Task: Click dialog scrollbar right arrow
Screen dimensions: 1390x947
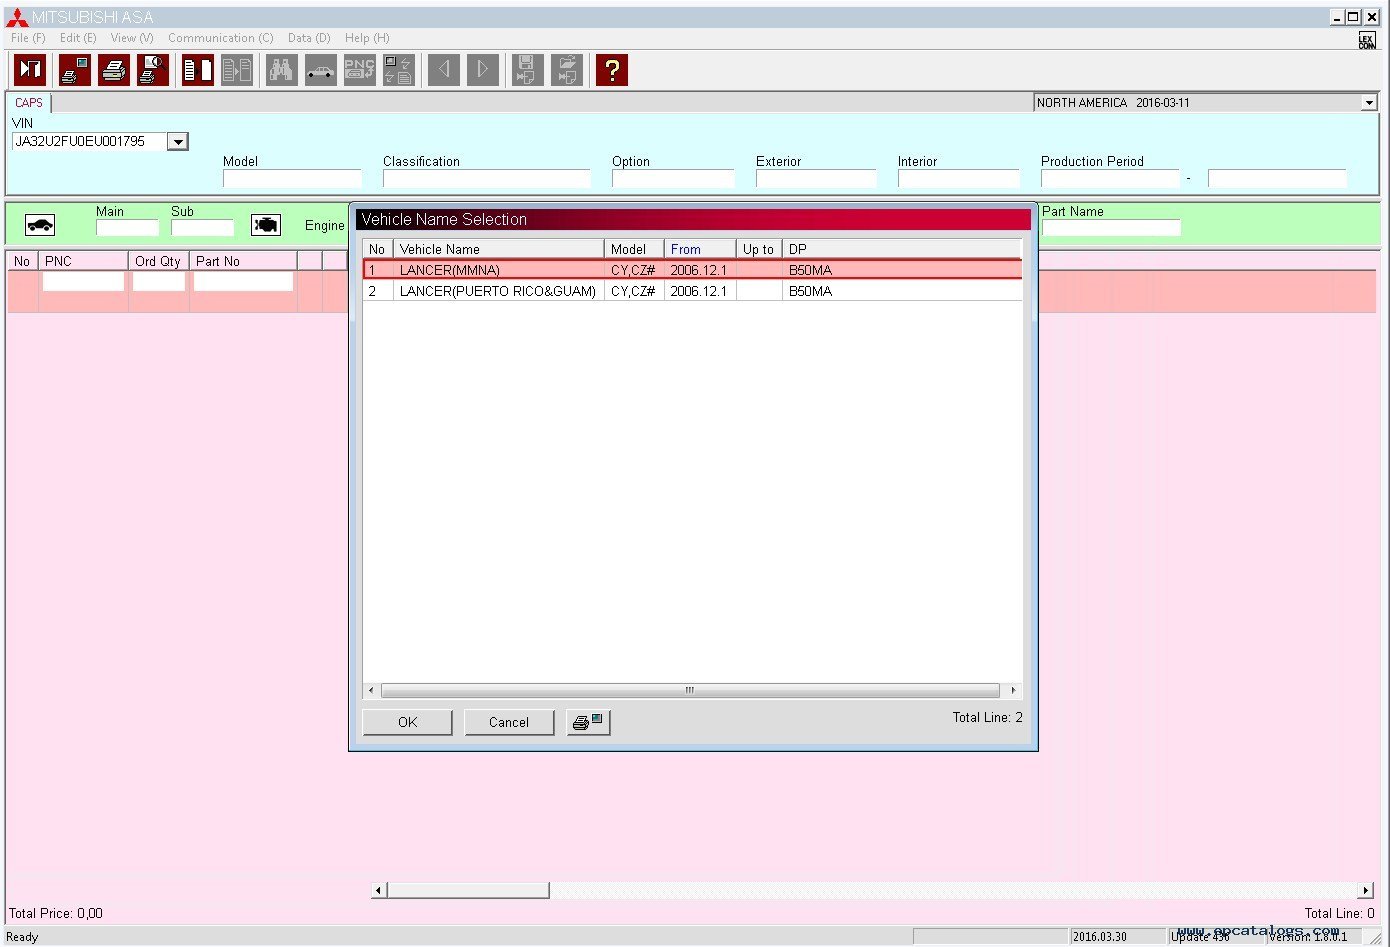Action: [x=1013, y=690]
